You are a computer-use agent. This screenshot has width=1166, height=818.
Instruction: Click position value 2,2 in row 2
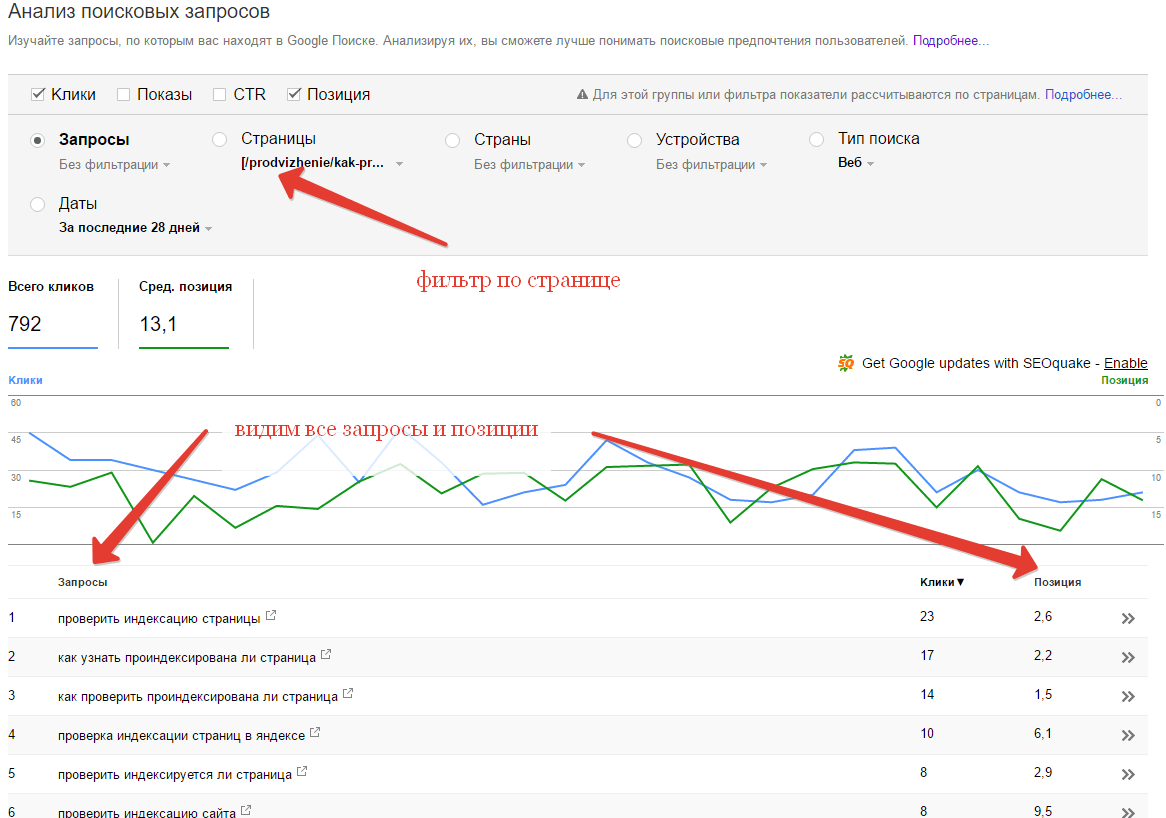pos(1043,655)
